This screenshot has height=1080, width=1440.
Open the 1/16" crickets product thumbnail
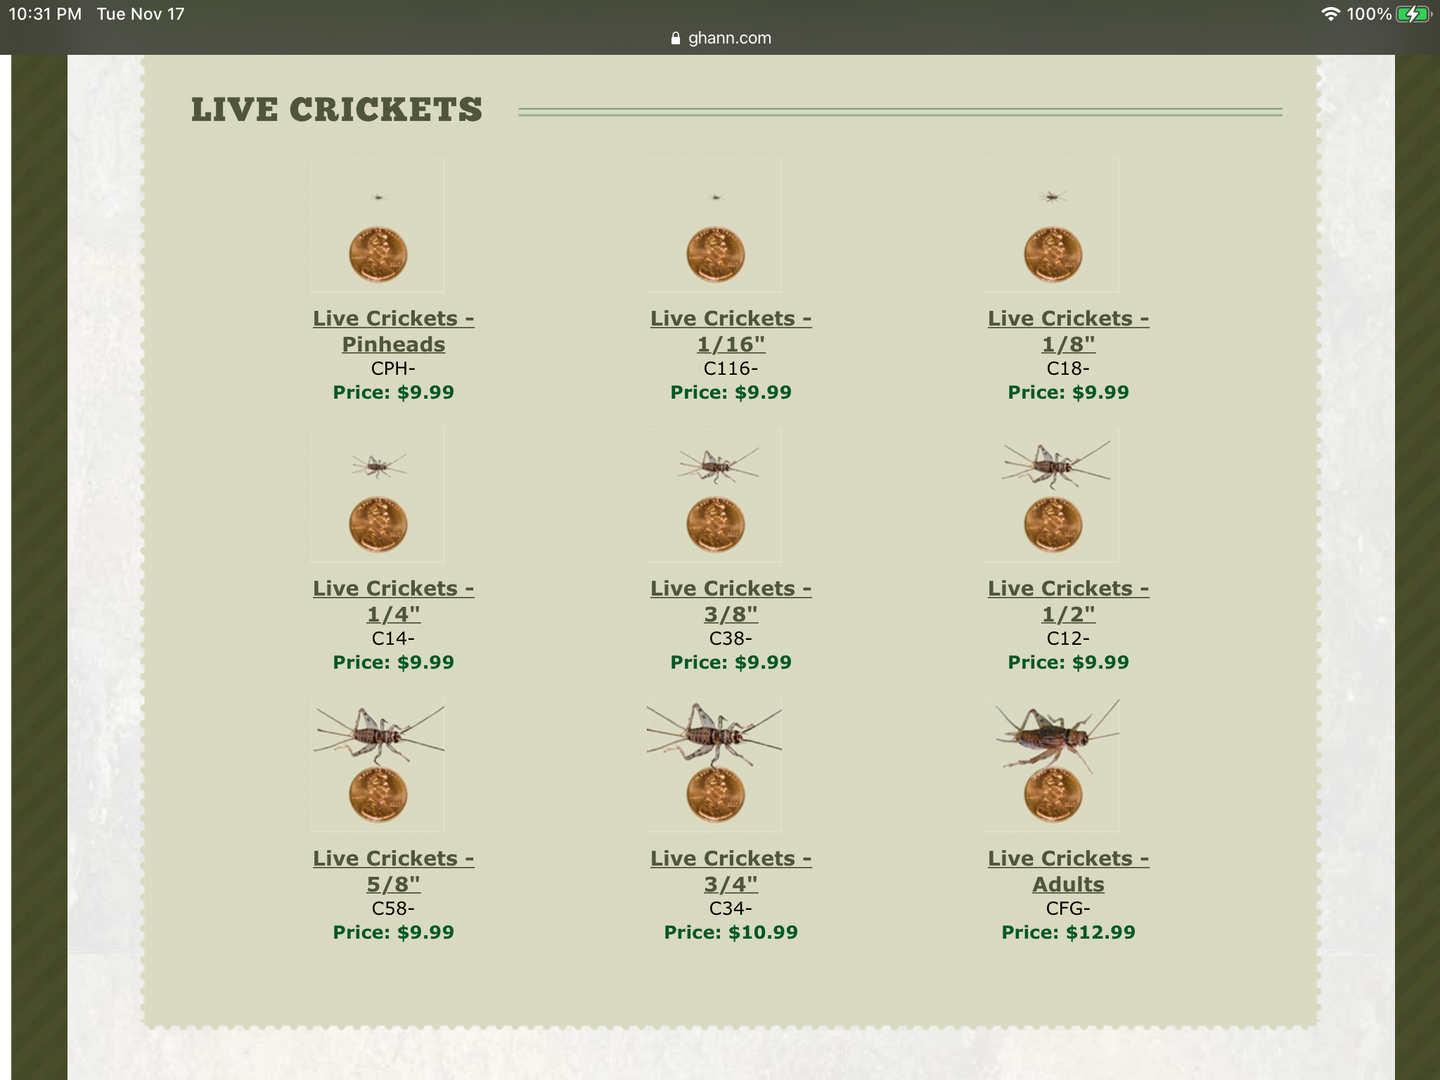715,226
